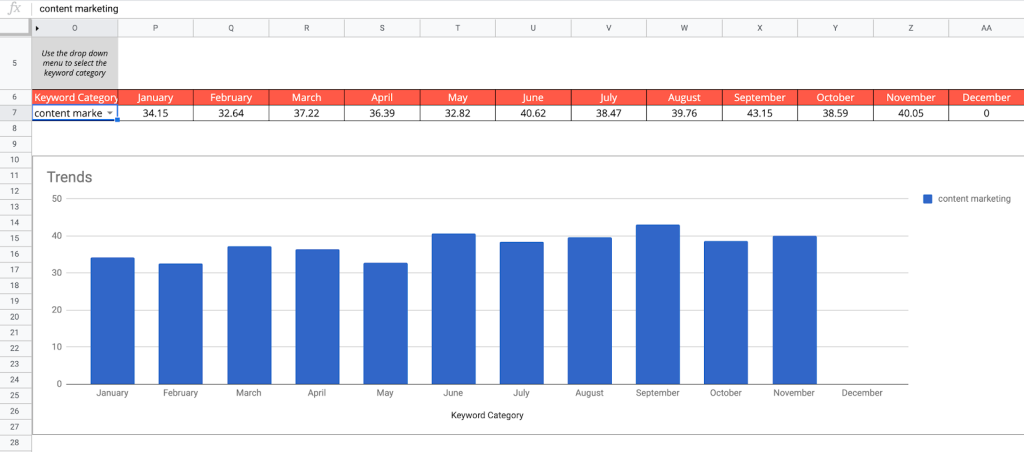
Task: Click the Keyword Category axis title
Action: coord(487,415)
